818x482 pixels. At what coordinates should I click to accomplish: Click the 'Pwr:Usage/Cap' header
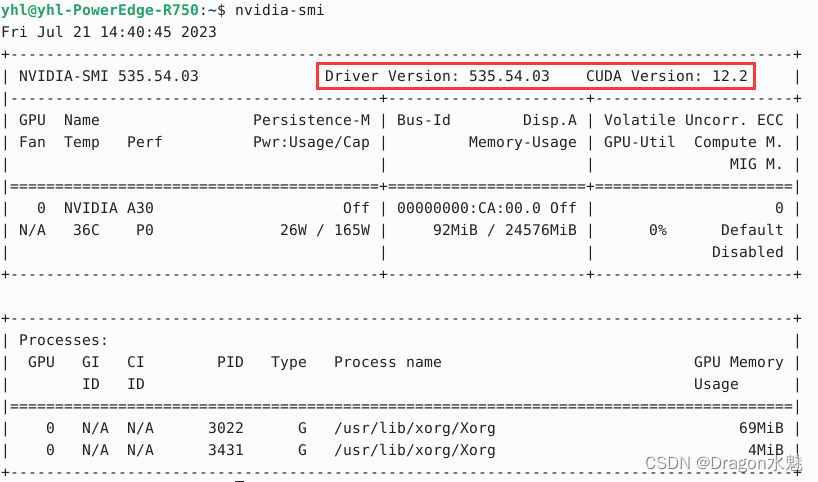click(311, 142)
